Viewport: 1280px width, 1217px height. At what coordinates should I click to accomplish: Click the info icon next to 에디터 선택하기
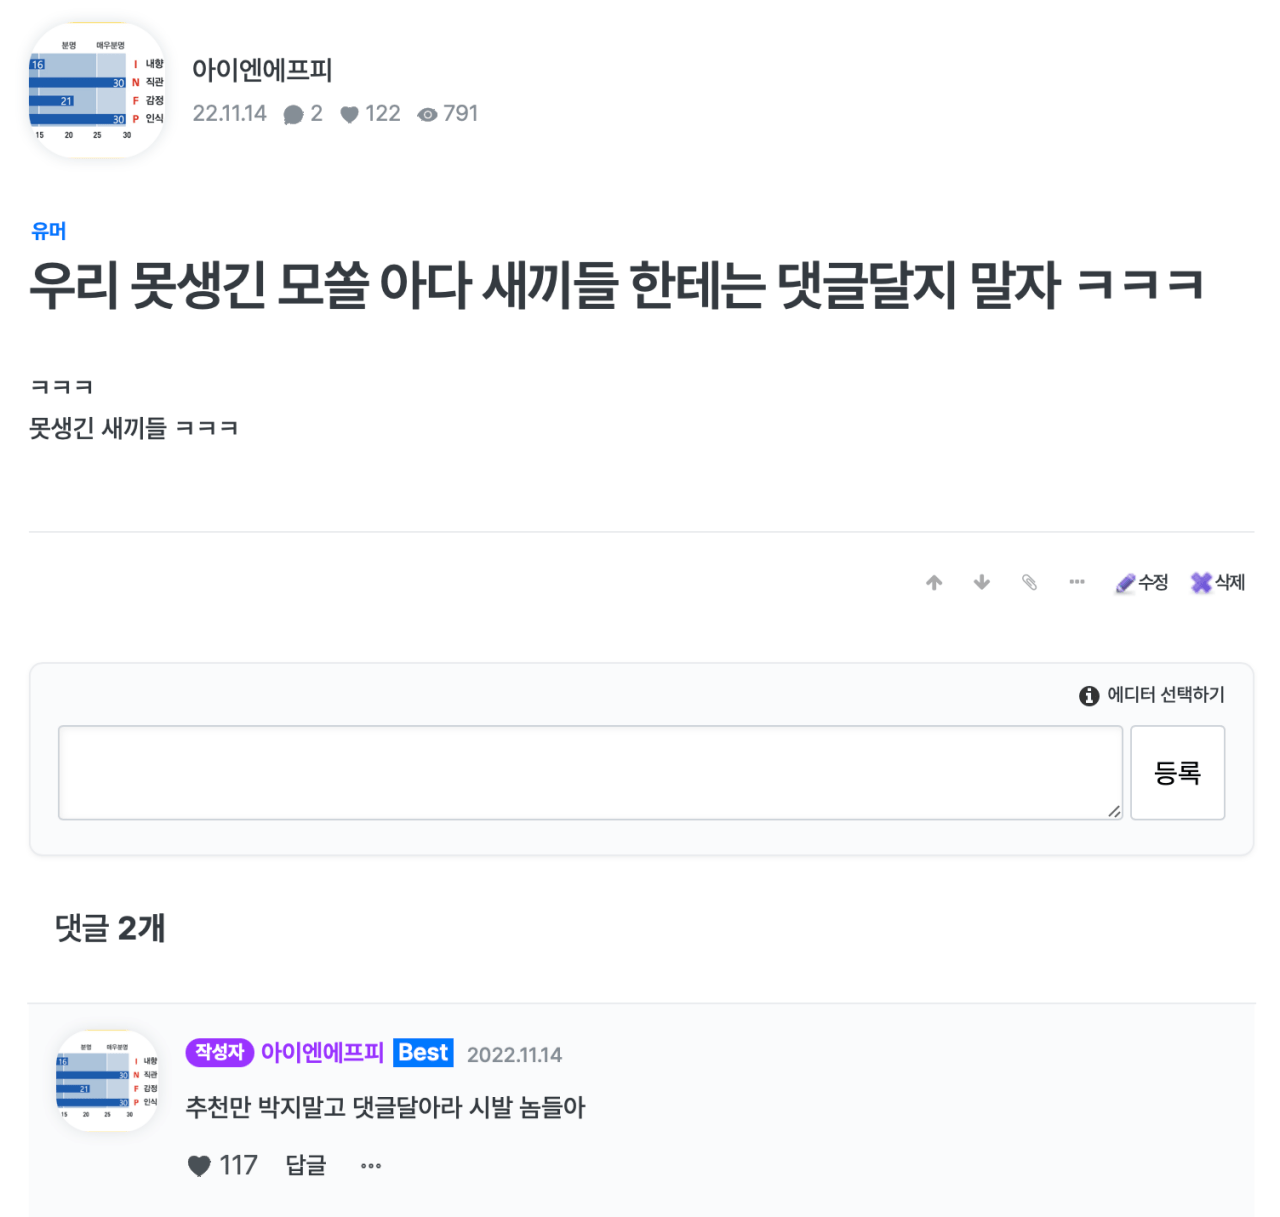pyautogui.click(x=1088, y=695)
